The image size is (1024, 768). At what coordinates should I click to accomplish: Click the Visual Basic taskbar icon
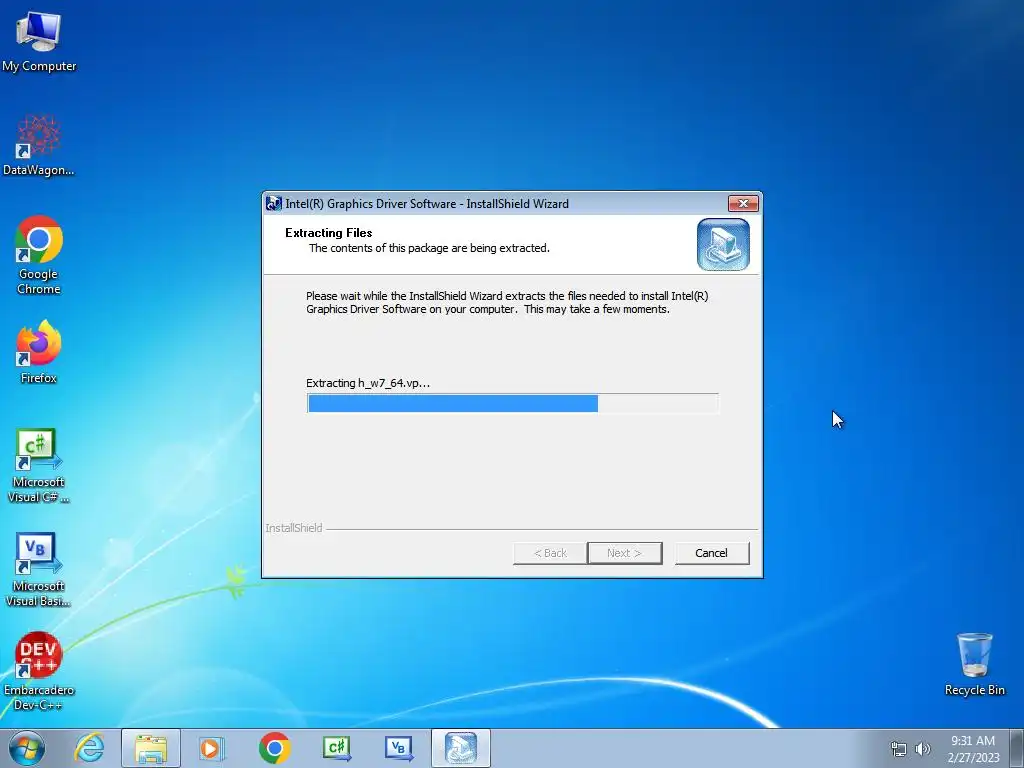398,748
